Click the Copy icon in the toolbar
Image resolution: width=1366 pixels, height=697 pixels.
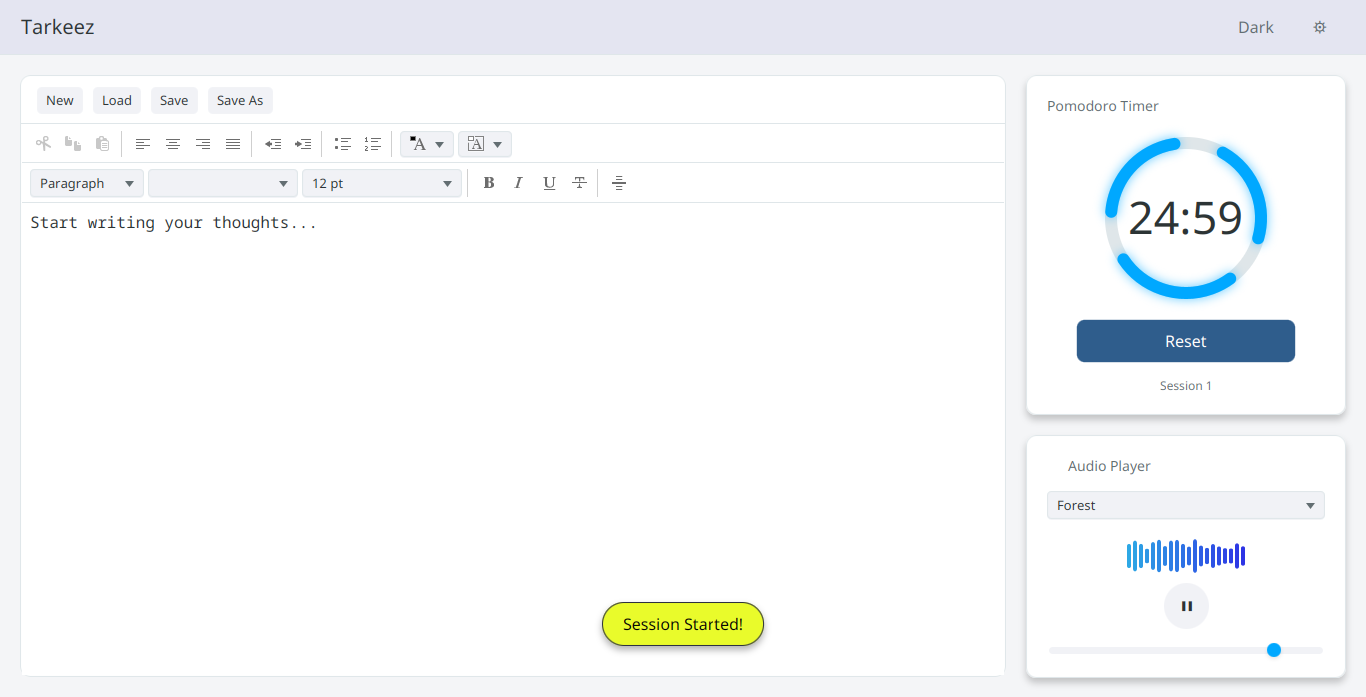pos(73,144)
